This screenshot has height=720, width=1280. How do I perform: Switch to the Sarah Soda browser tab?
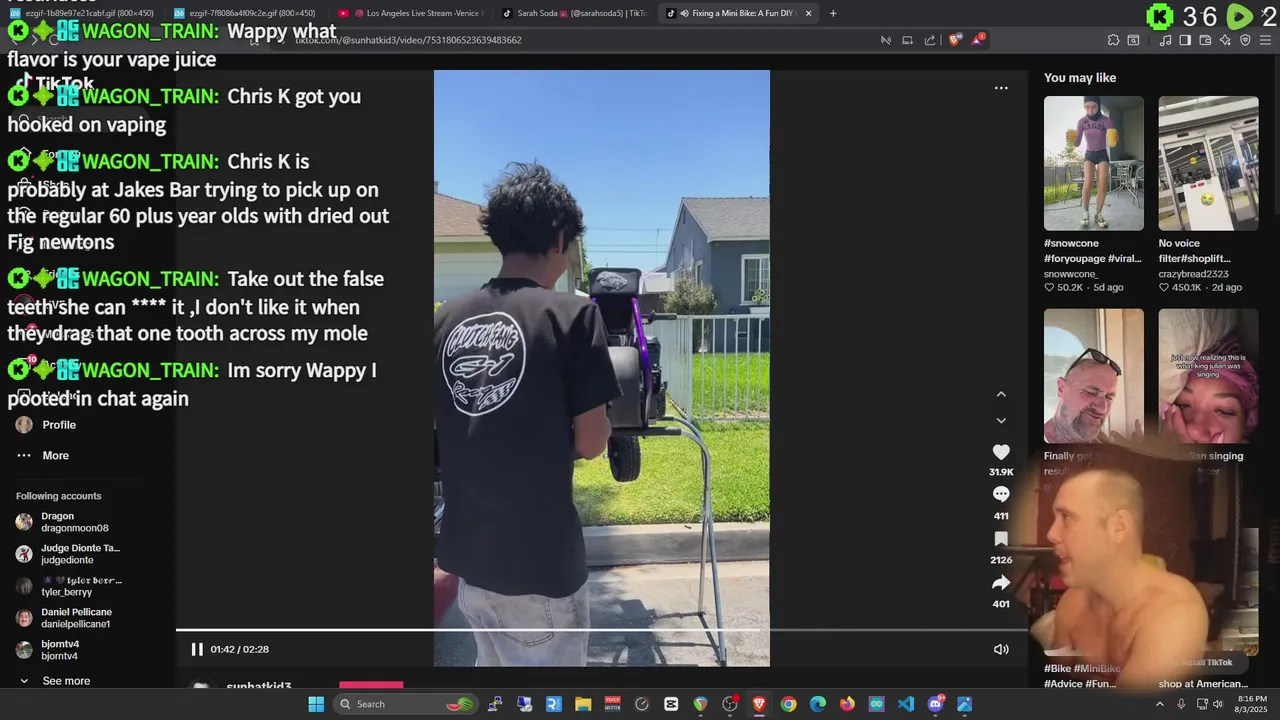[x=575, y=13]
